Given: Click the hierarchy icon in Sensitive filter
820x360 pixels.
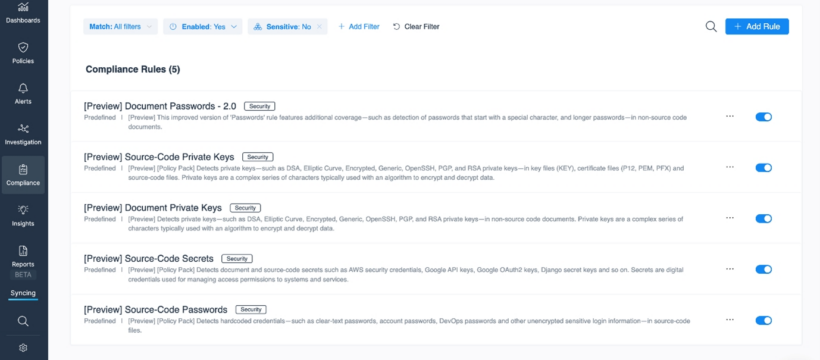Looking at the screenshot, I should coord(257,27).
